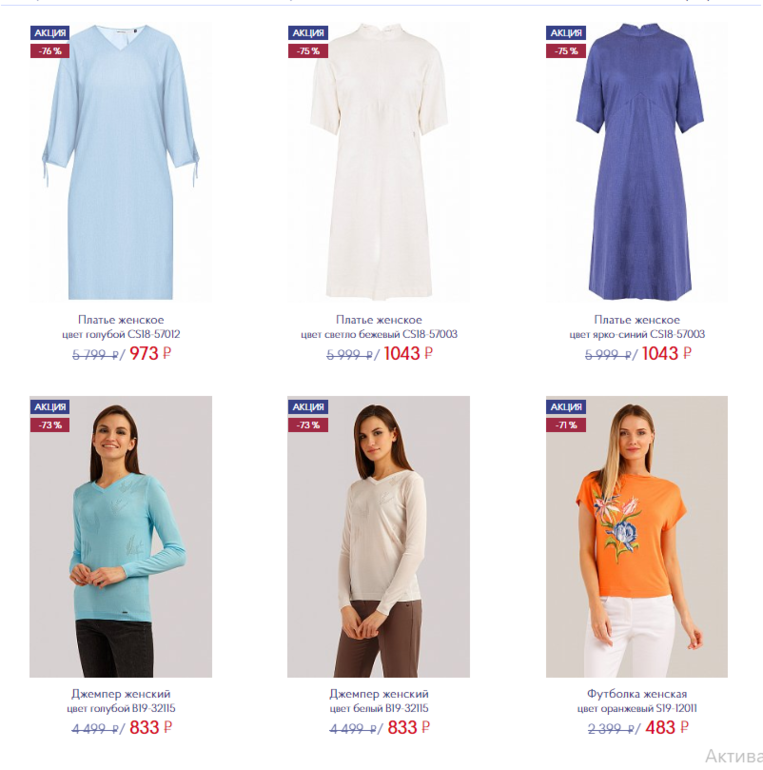This screenshot has width=763, height=770.
Task: Open link Футболка женская цвет оранжевый S19-12011
Action: [637, 701]
